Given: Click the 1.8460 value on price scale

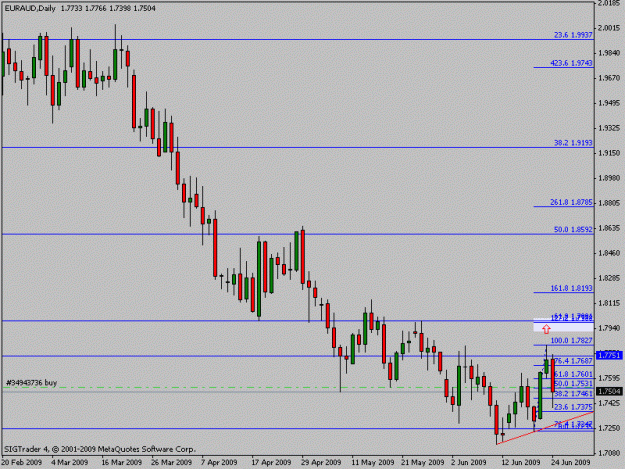Looking at the screenshot, I should [x=609, y=253].
